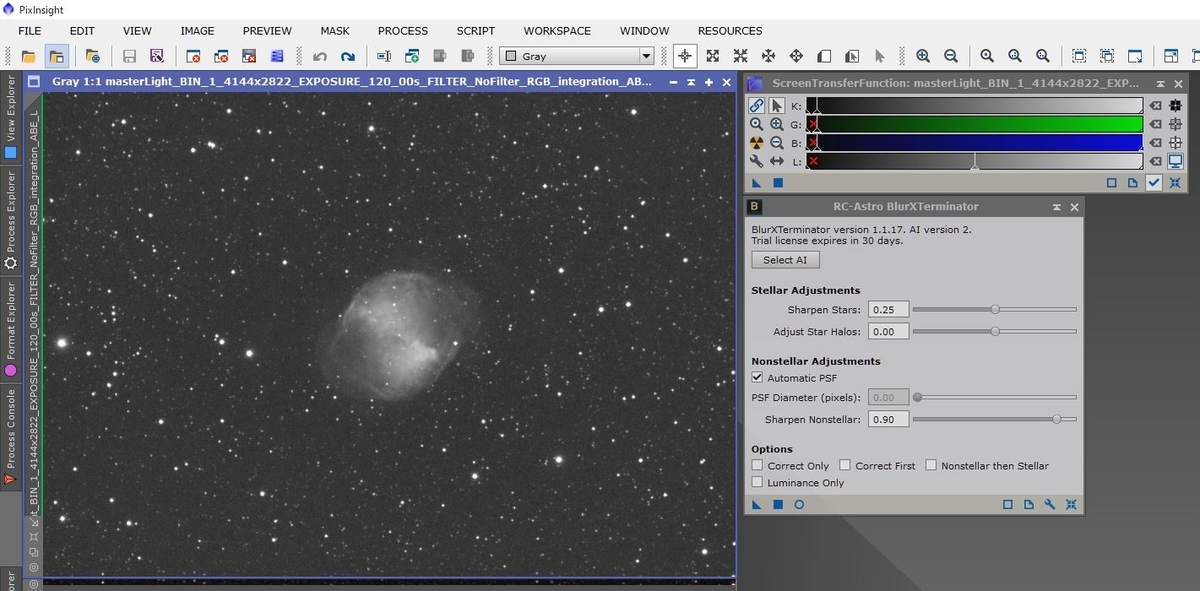Click the wrench settings icon in ScreenTransferFunction
The image size is (1200, 591).
757,161
